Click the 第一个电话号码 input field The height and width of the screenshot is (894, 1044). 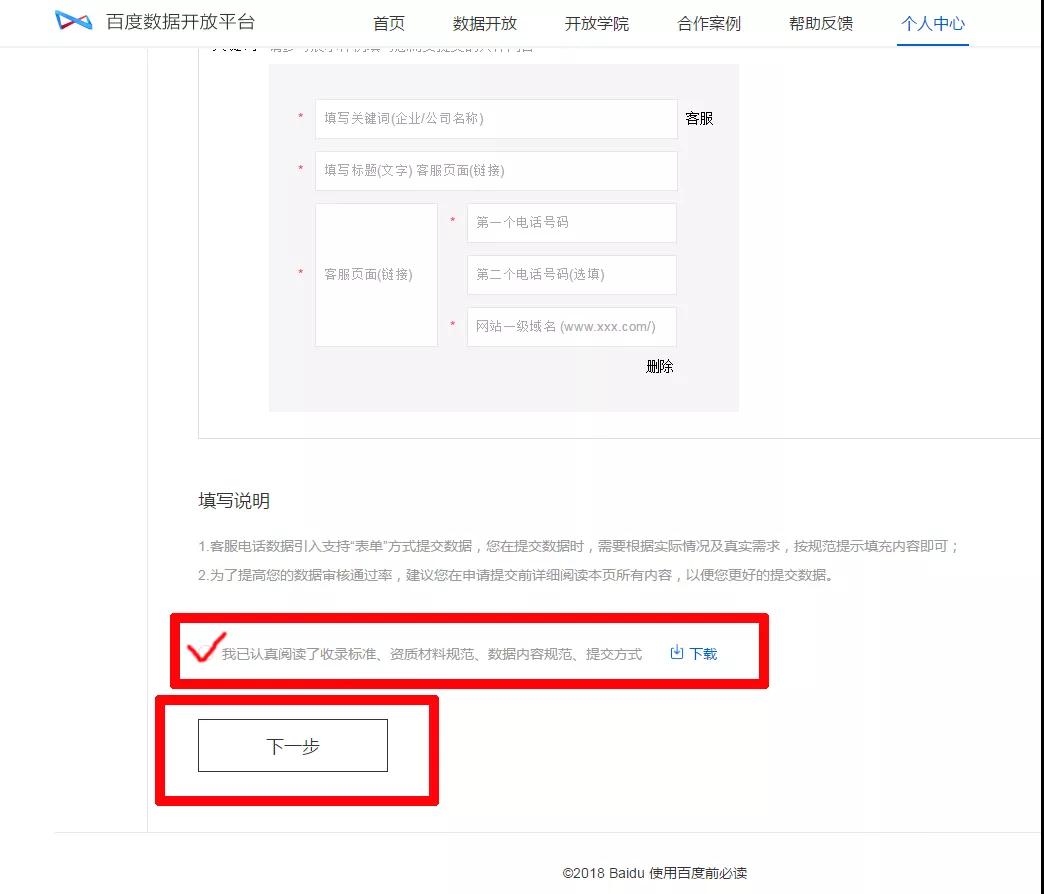click(571, 223)
